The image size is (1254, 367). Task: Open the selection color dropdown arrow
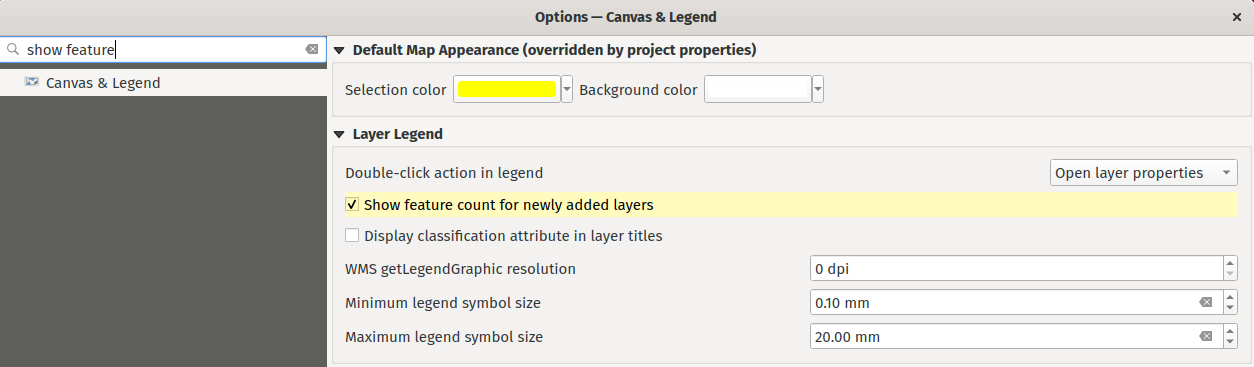pos(568,90)
